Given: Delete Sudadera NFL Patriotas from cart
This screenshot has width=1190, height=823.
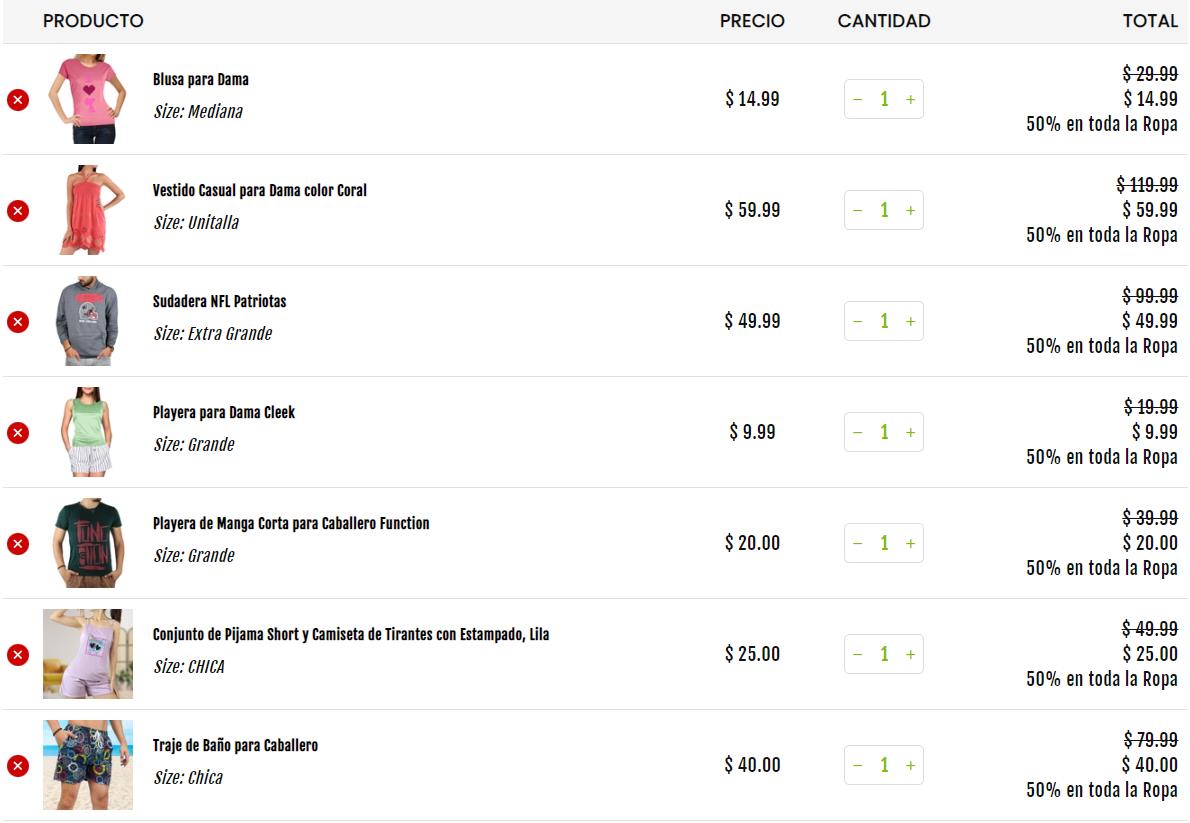Looking at the screenshot, I should (18, 321).
